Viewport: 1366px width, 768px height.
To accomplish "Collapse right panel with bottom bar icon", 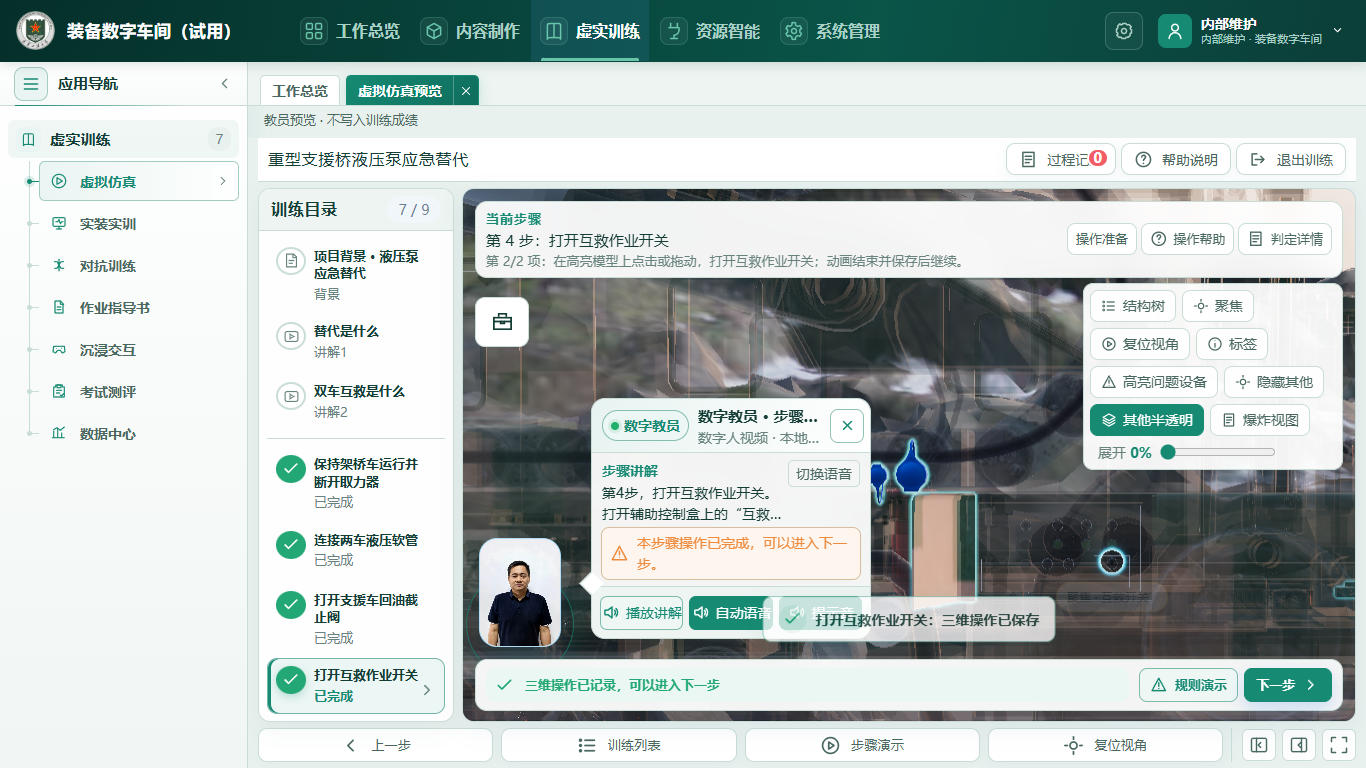I will [1298, 745].
